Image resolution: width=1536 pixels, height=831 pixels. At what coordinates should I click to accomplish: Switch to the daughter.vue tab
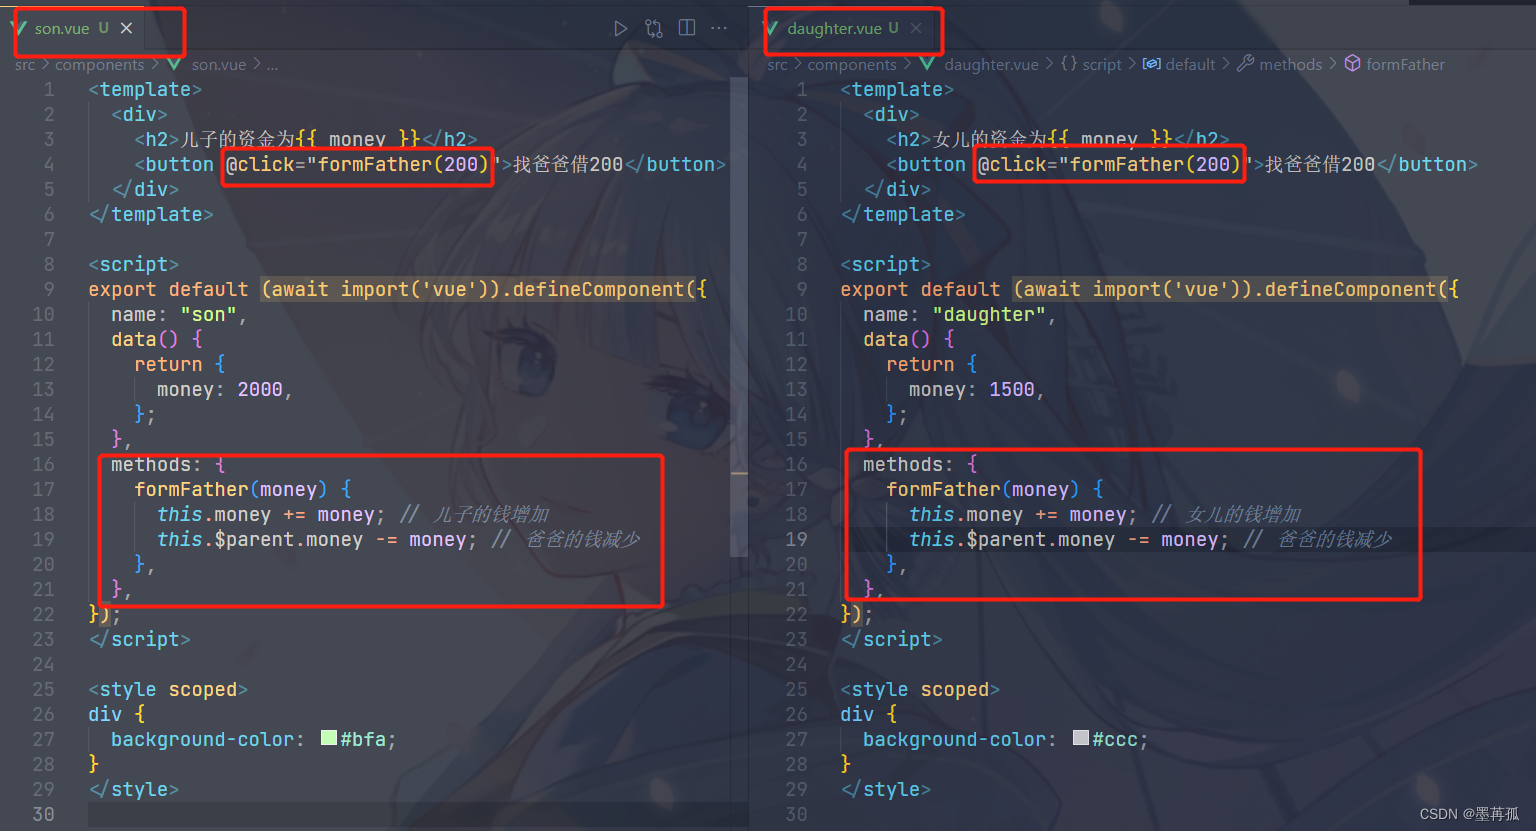click(834, 28)
